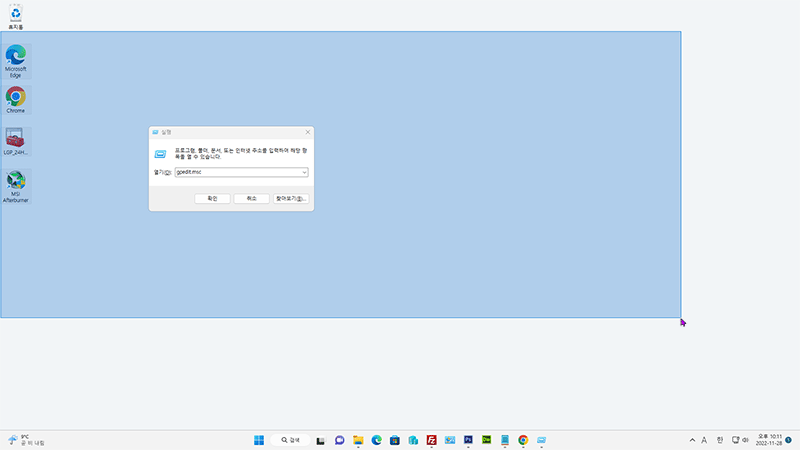The image size is (800, 450).
Task: Click the IME 'A' input mode indicator
Action: 704,440
